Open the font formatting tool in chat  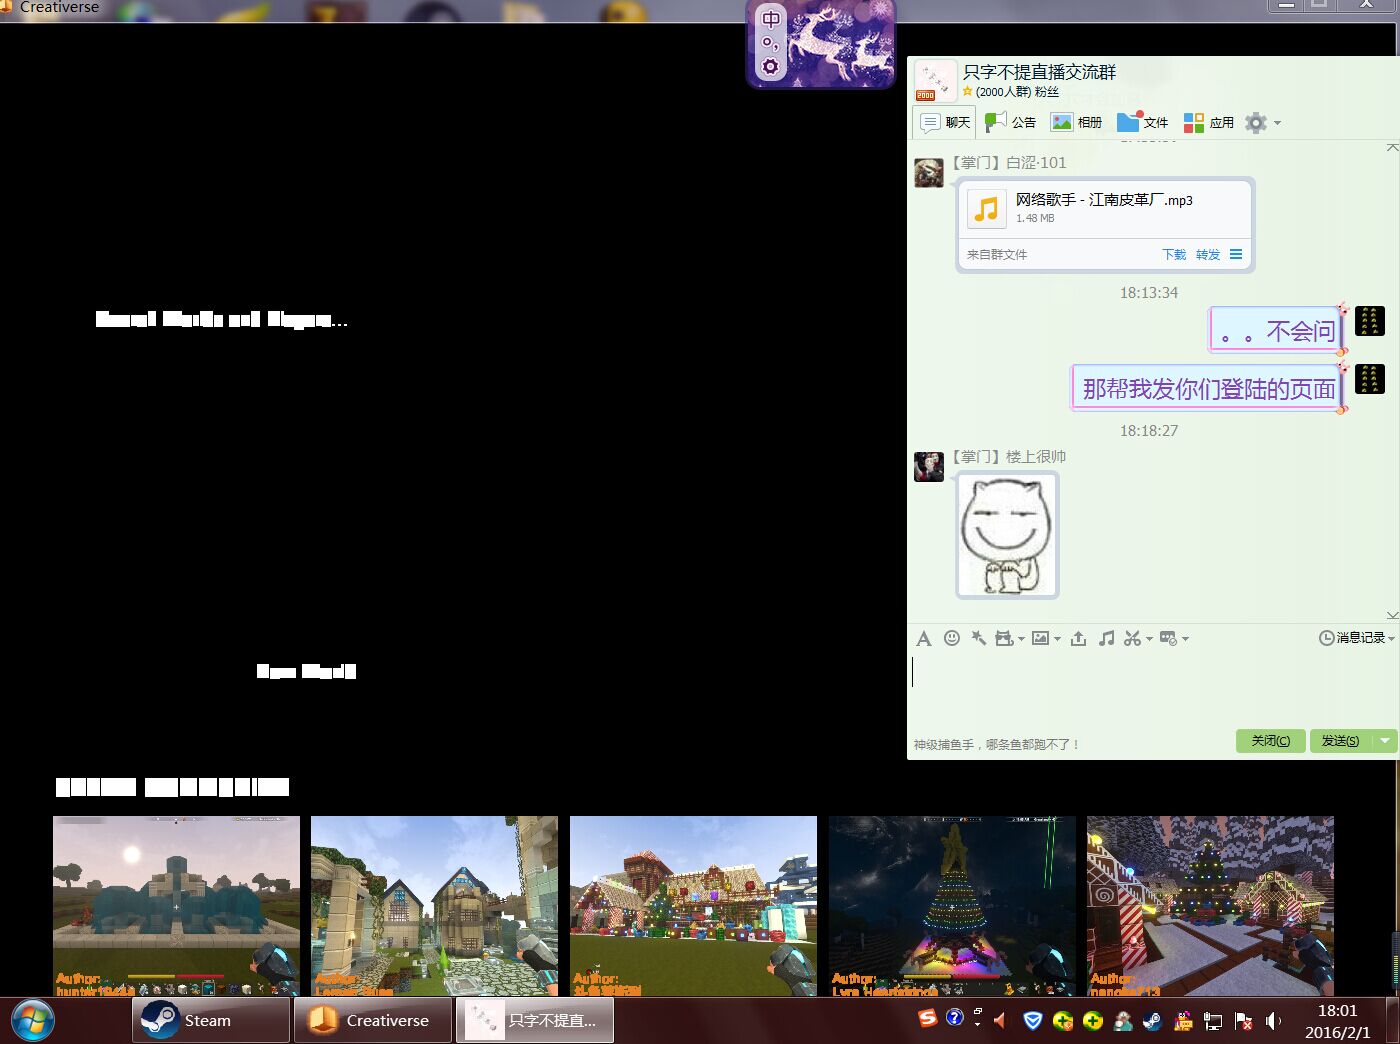click(924, 638)
